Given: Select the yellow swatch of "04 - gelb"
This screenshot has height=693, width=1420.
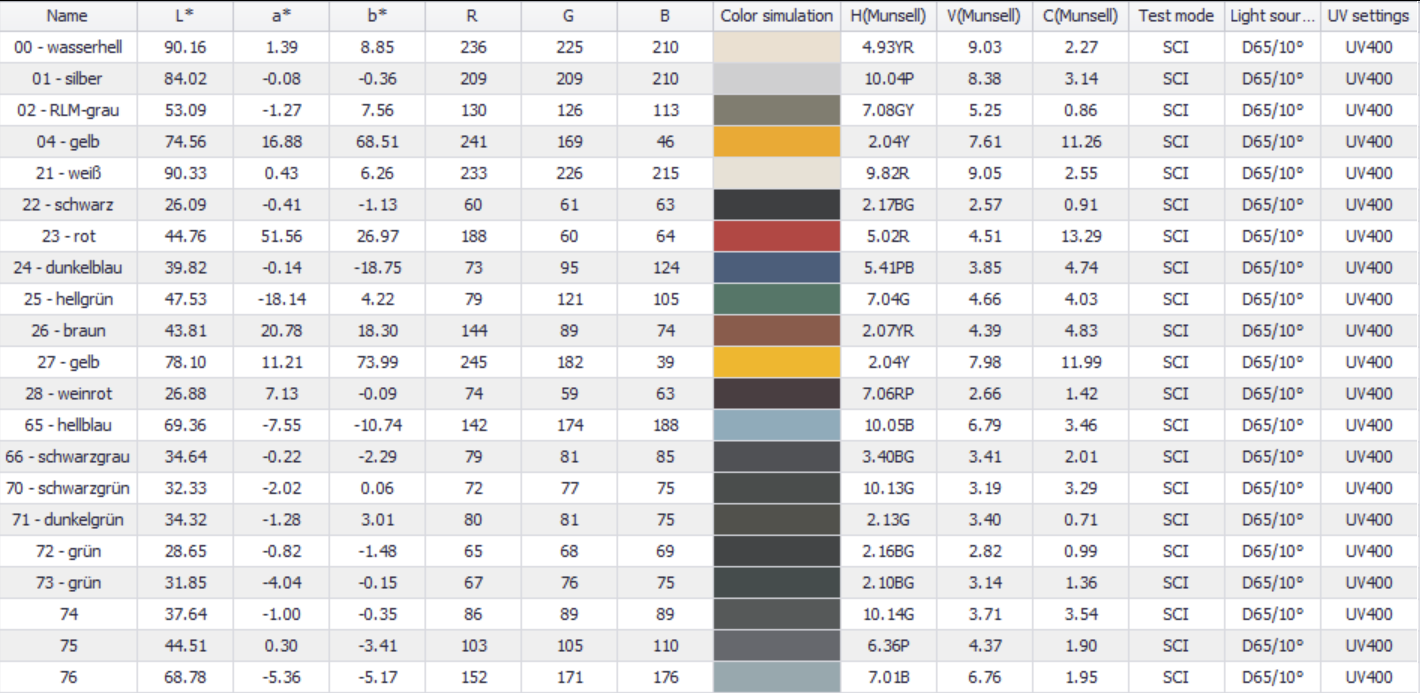Looking at the screenshot, I should (x=775, y=141).
